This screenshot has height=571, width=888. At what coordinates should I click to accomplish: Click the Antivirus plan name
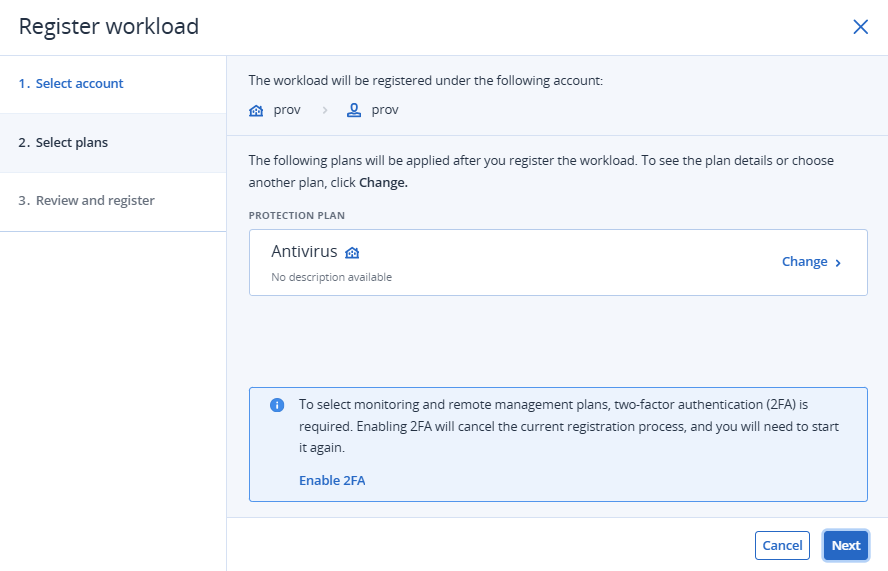click(304, 252)
